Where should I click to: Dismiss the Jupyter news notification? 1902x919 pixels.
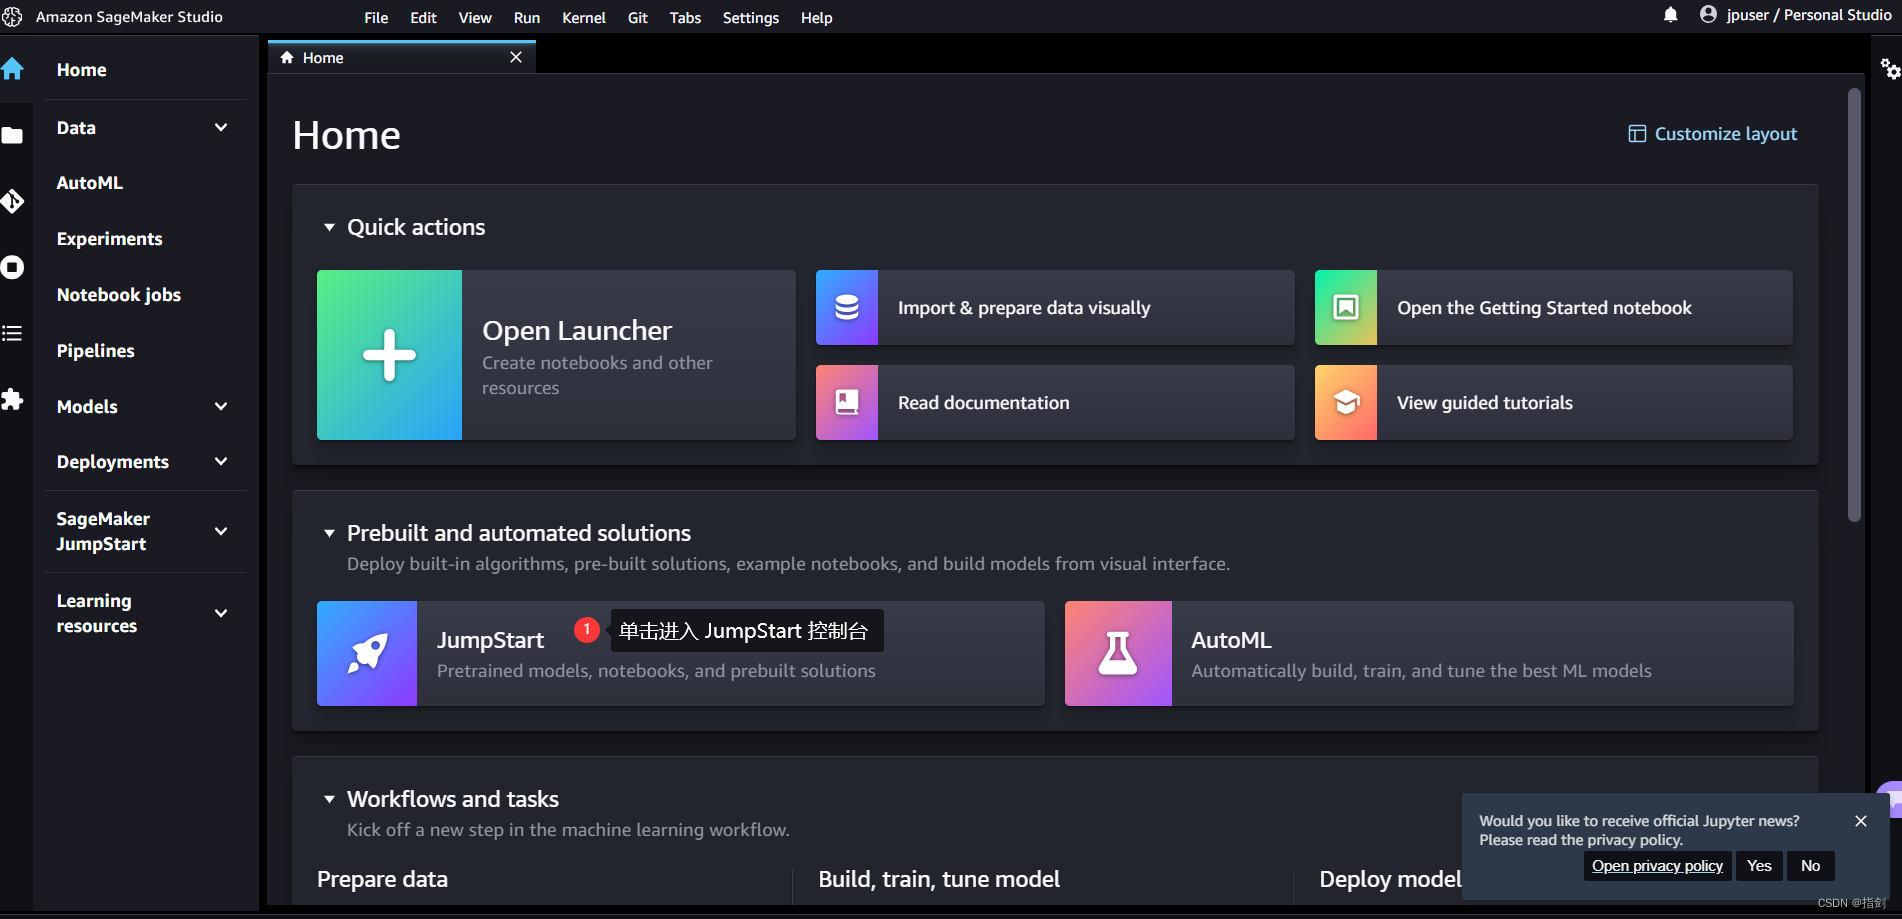coord(1860,821)
